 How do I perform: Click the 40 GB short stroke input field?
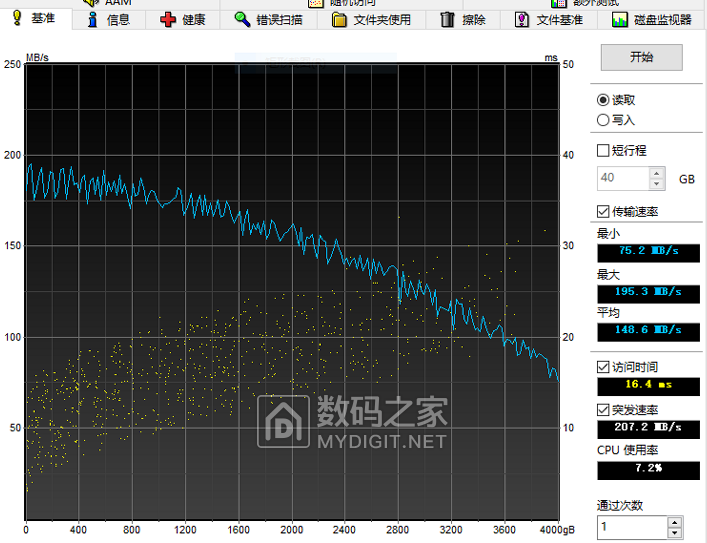[623, 178]
